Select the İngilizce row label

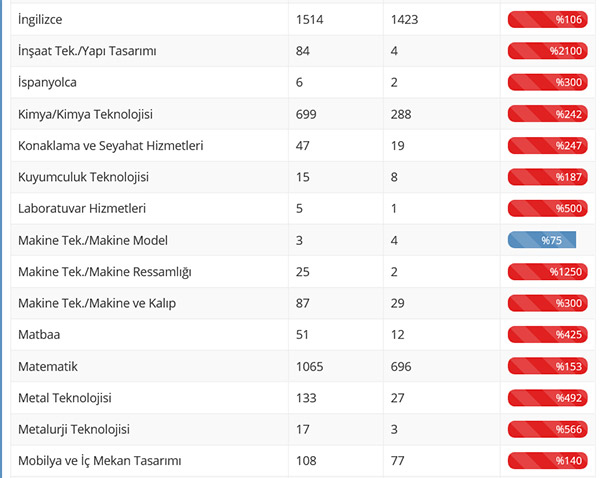[43, 19]
